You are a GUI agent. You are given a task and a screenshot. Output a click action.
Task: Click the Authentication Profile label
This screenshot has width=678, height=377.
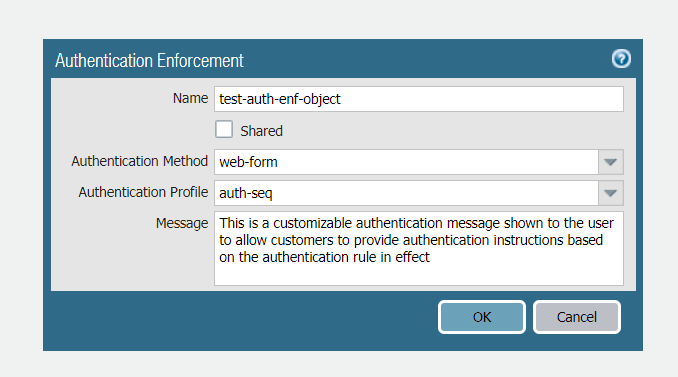tap(143, 192)
